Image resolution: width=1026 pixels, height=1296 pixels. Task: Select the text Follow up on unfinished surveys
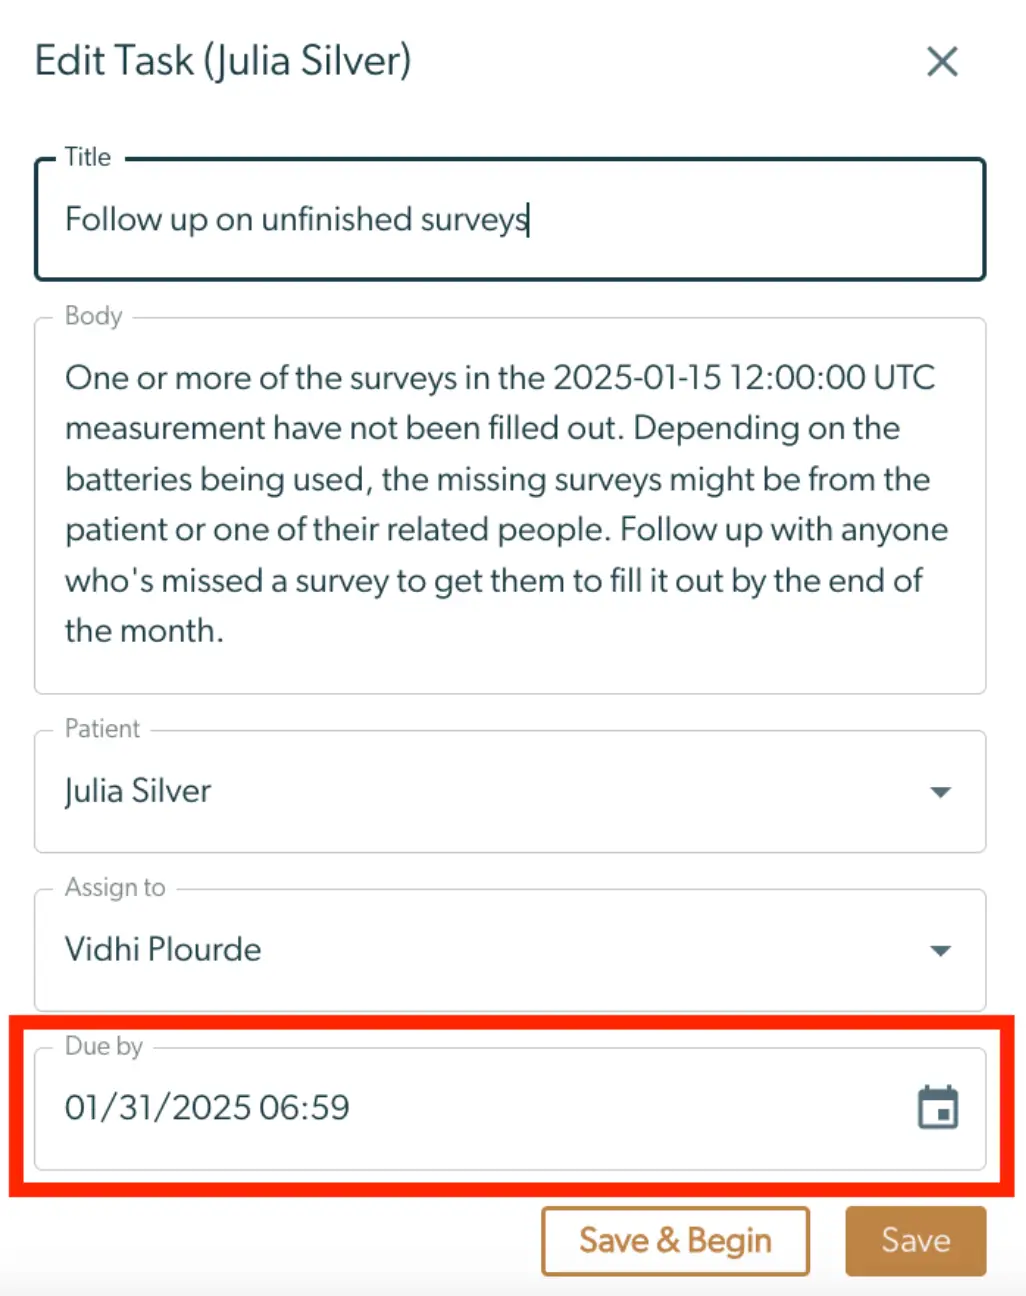coord(296,219)
